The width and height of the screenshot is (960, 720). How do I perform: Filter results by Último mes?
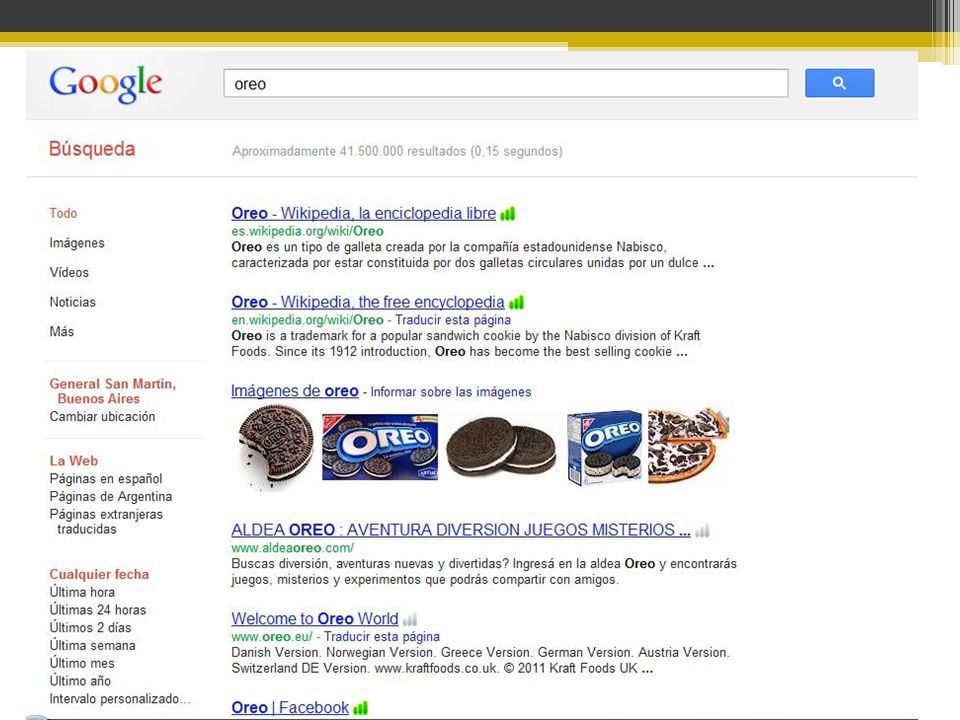click(x=82, y=663)
